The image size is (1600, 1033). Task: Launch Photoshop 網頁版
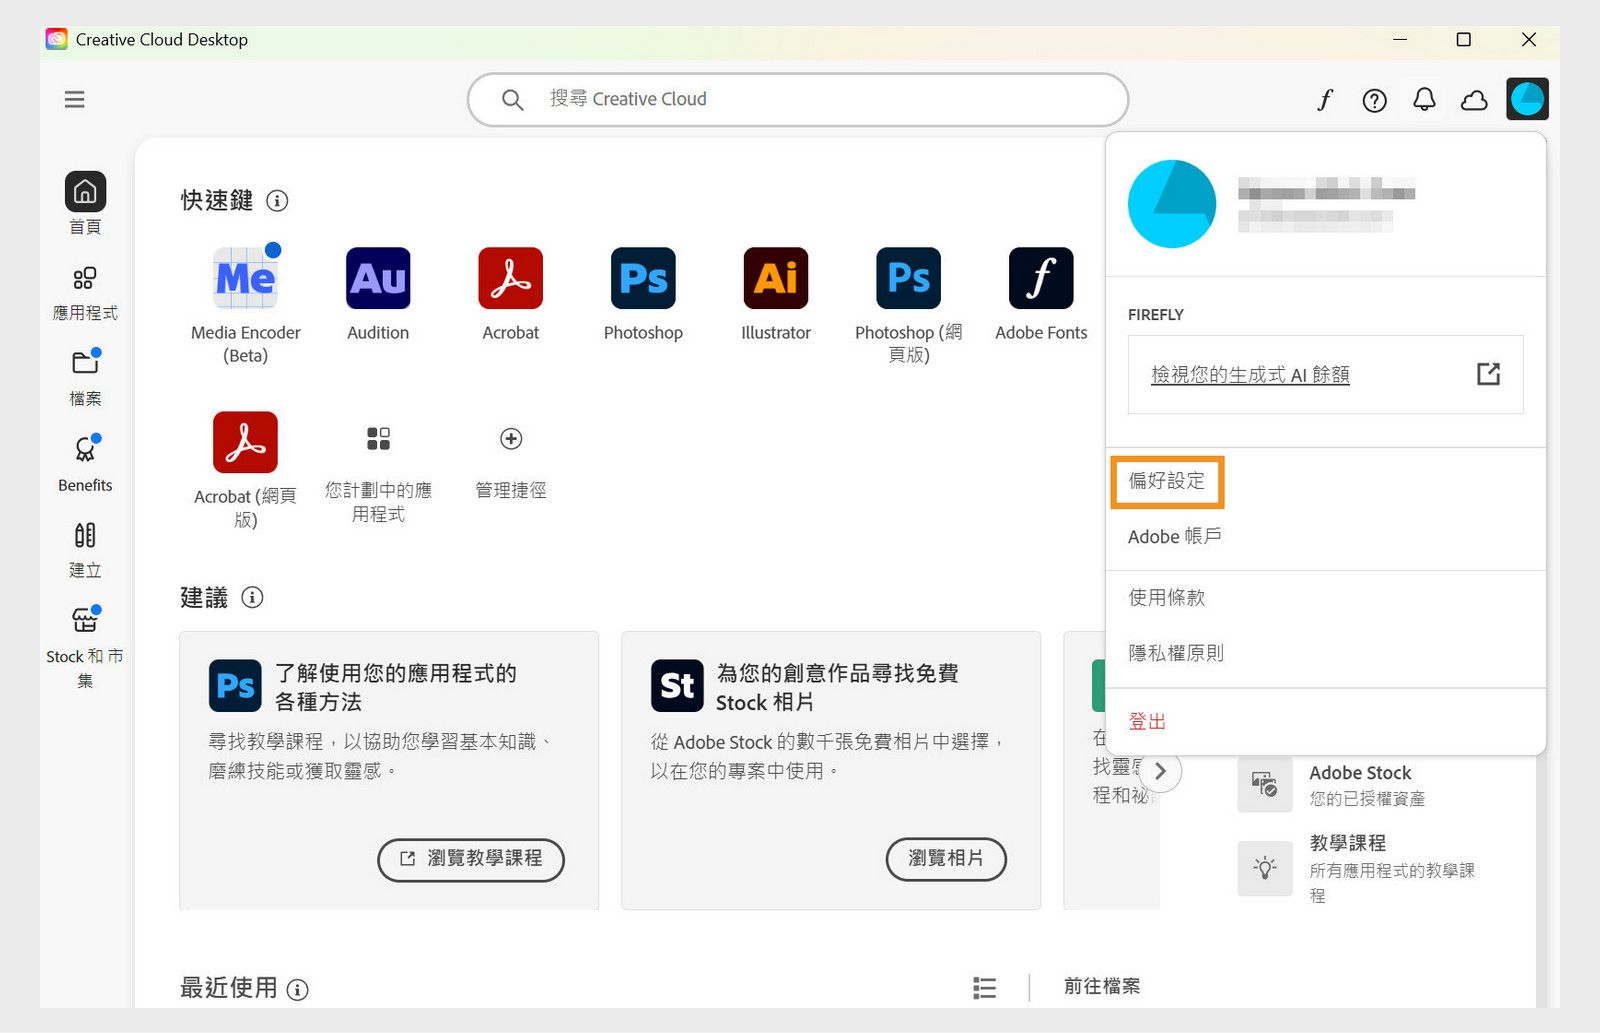(906, 278)
